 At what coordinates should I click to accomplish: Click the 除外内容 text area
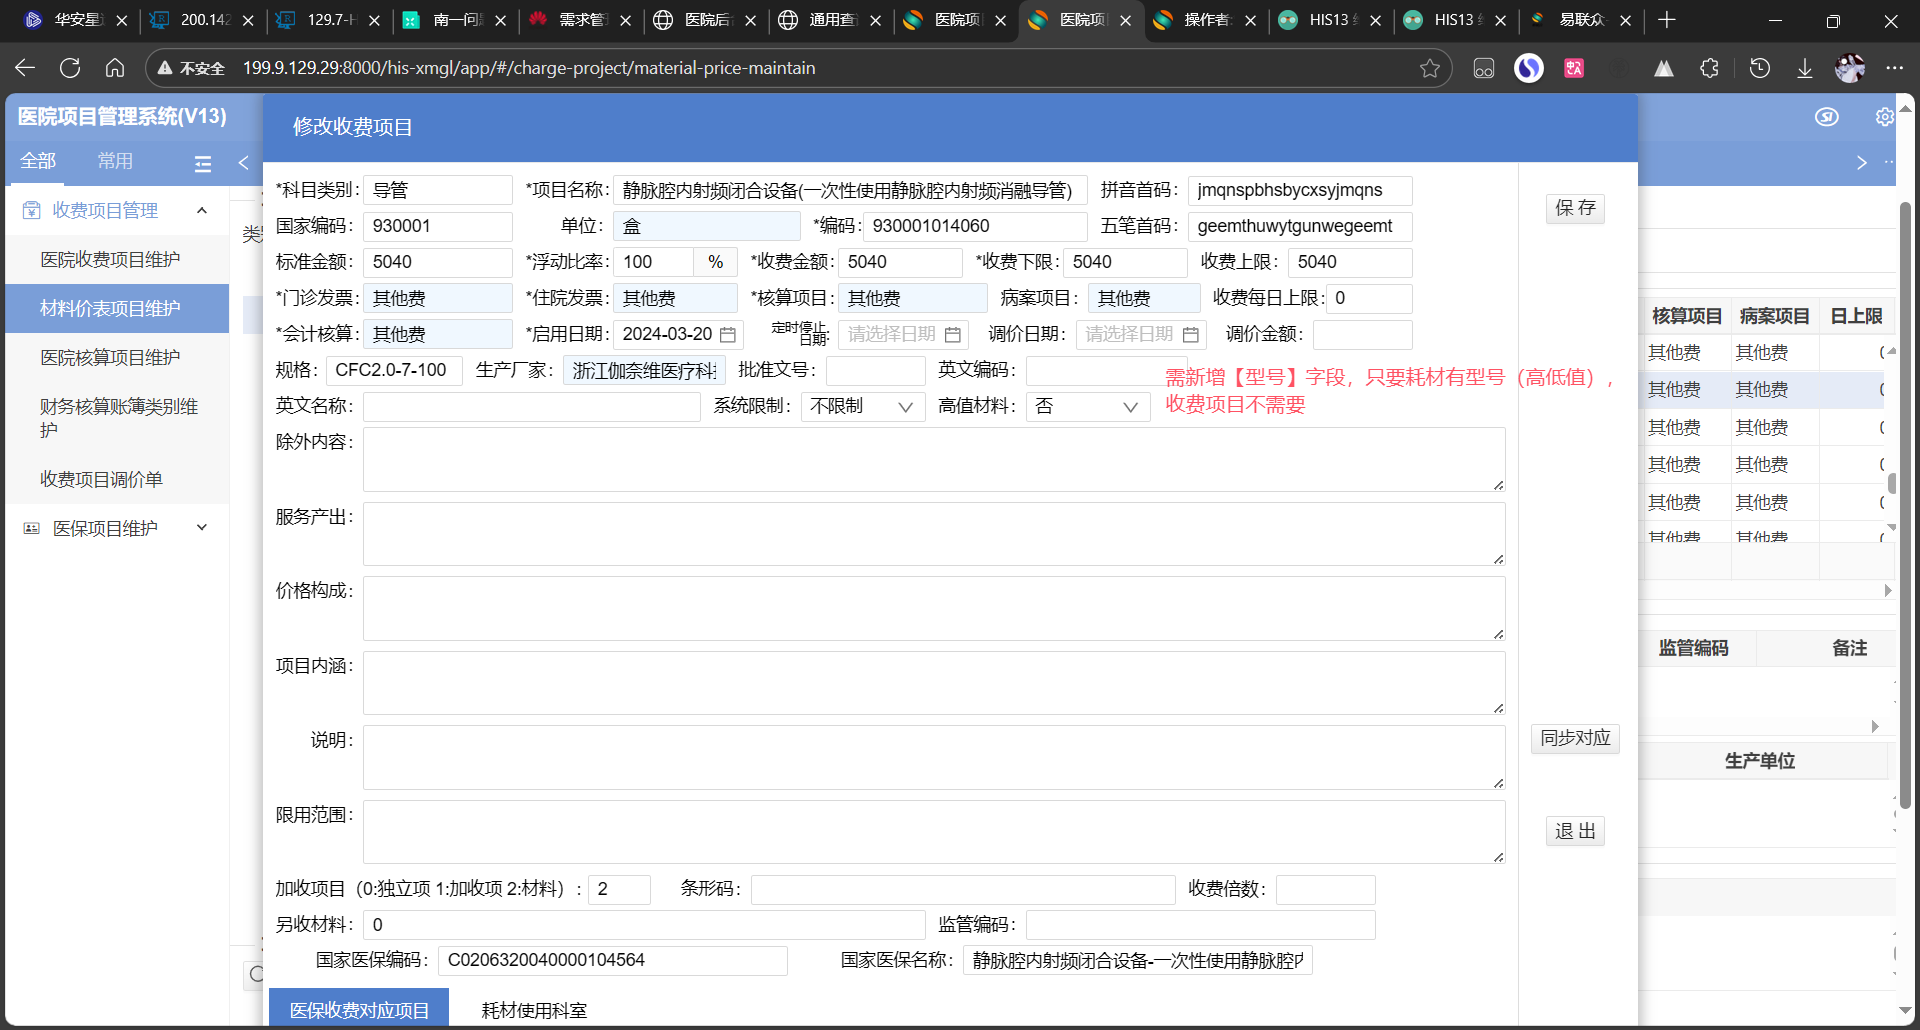coord(934,459)
